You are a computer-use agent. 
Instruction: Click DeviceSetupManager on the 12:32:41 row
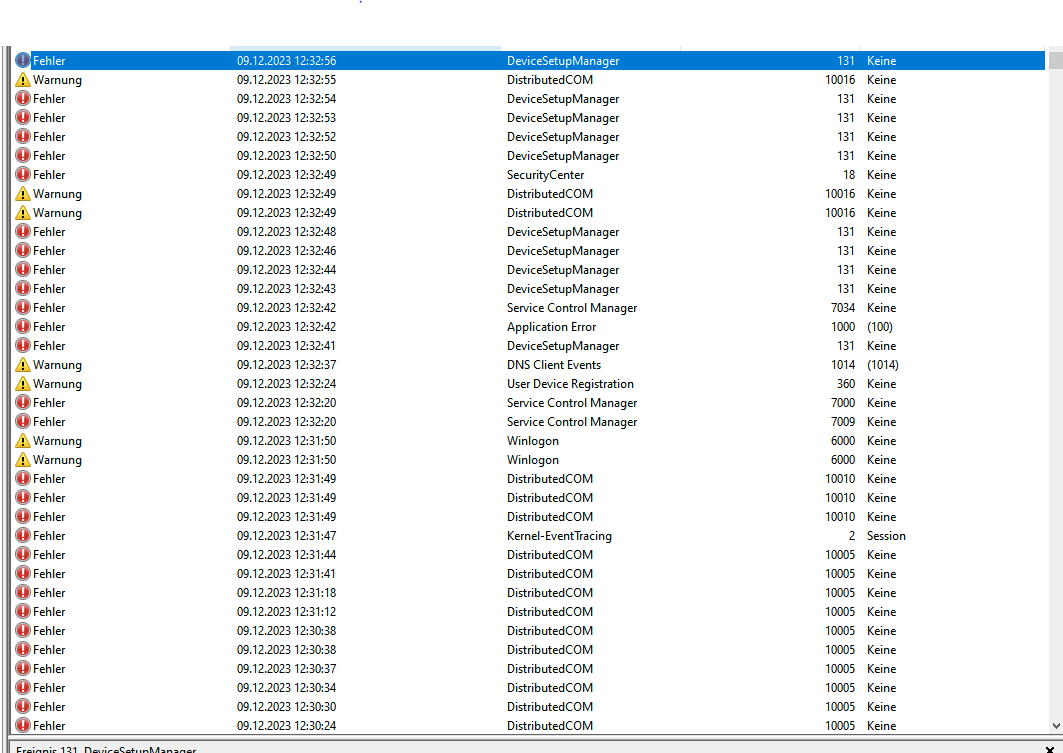tap(563, 345)
